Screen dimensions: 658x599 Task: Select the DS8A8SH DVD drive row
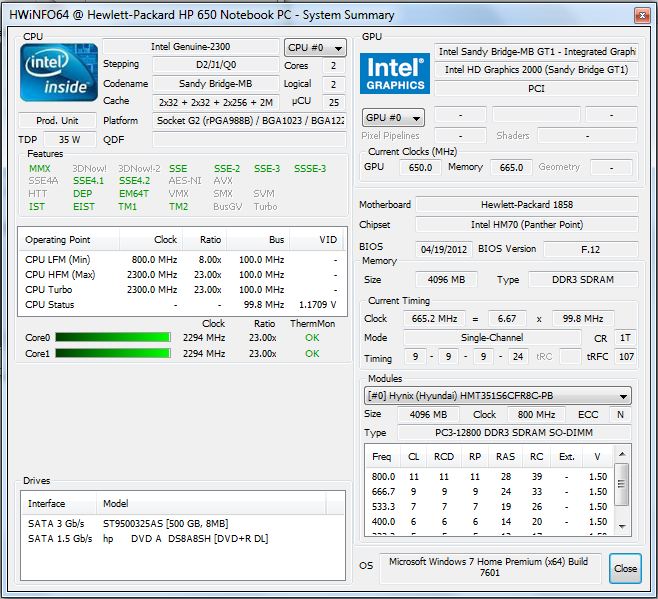(x=183, y=539)
